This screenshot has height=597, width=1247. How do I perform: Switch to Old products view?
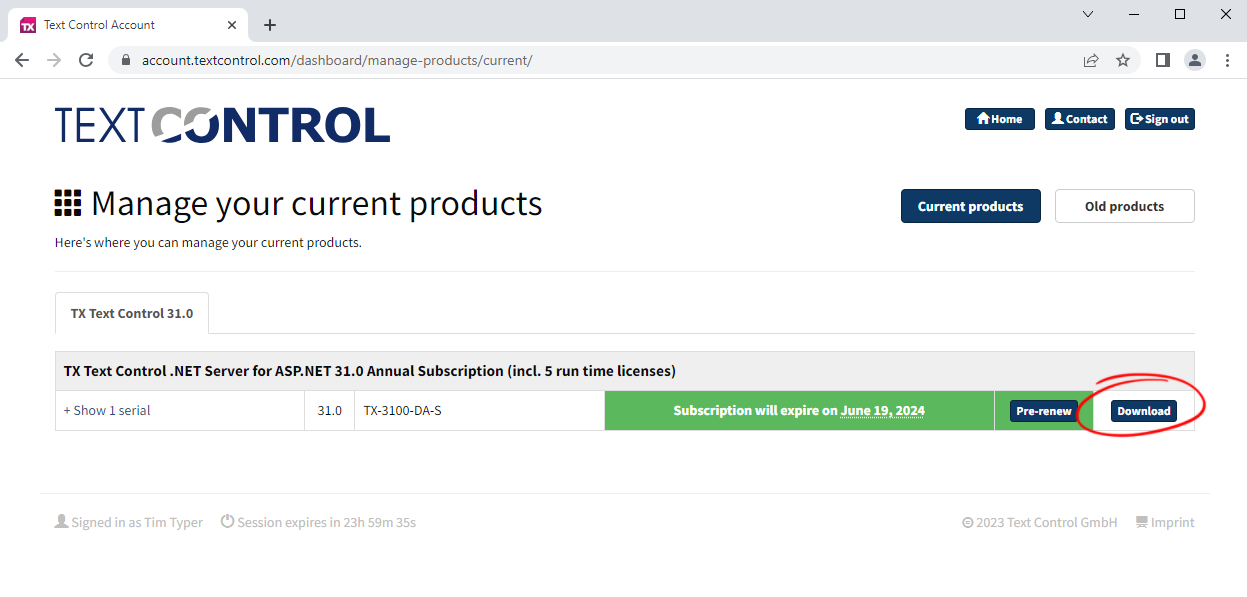[x=1124, y=206]
